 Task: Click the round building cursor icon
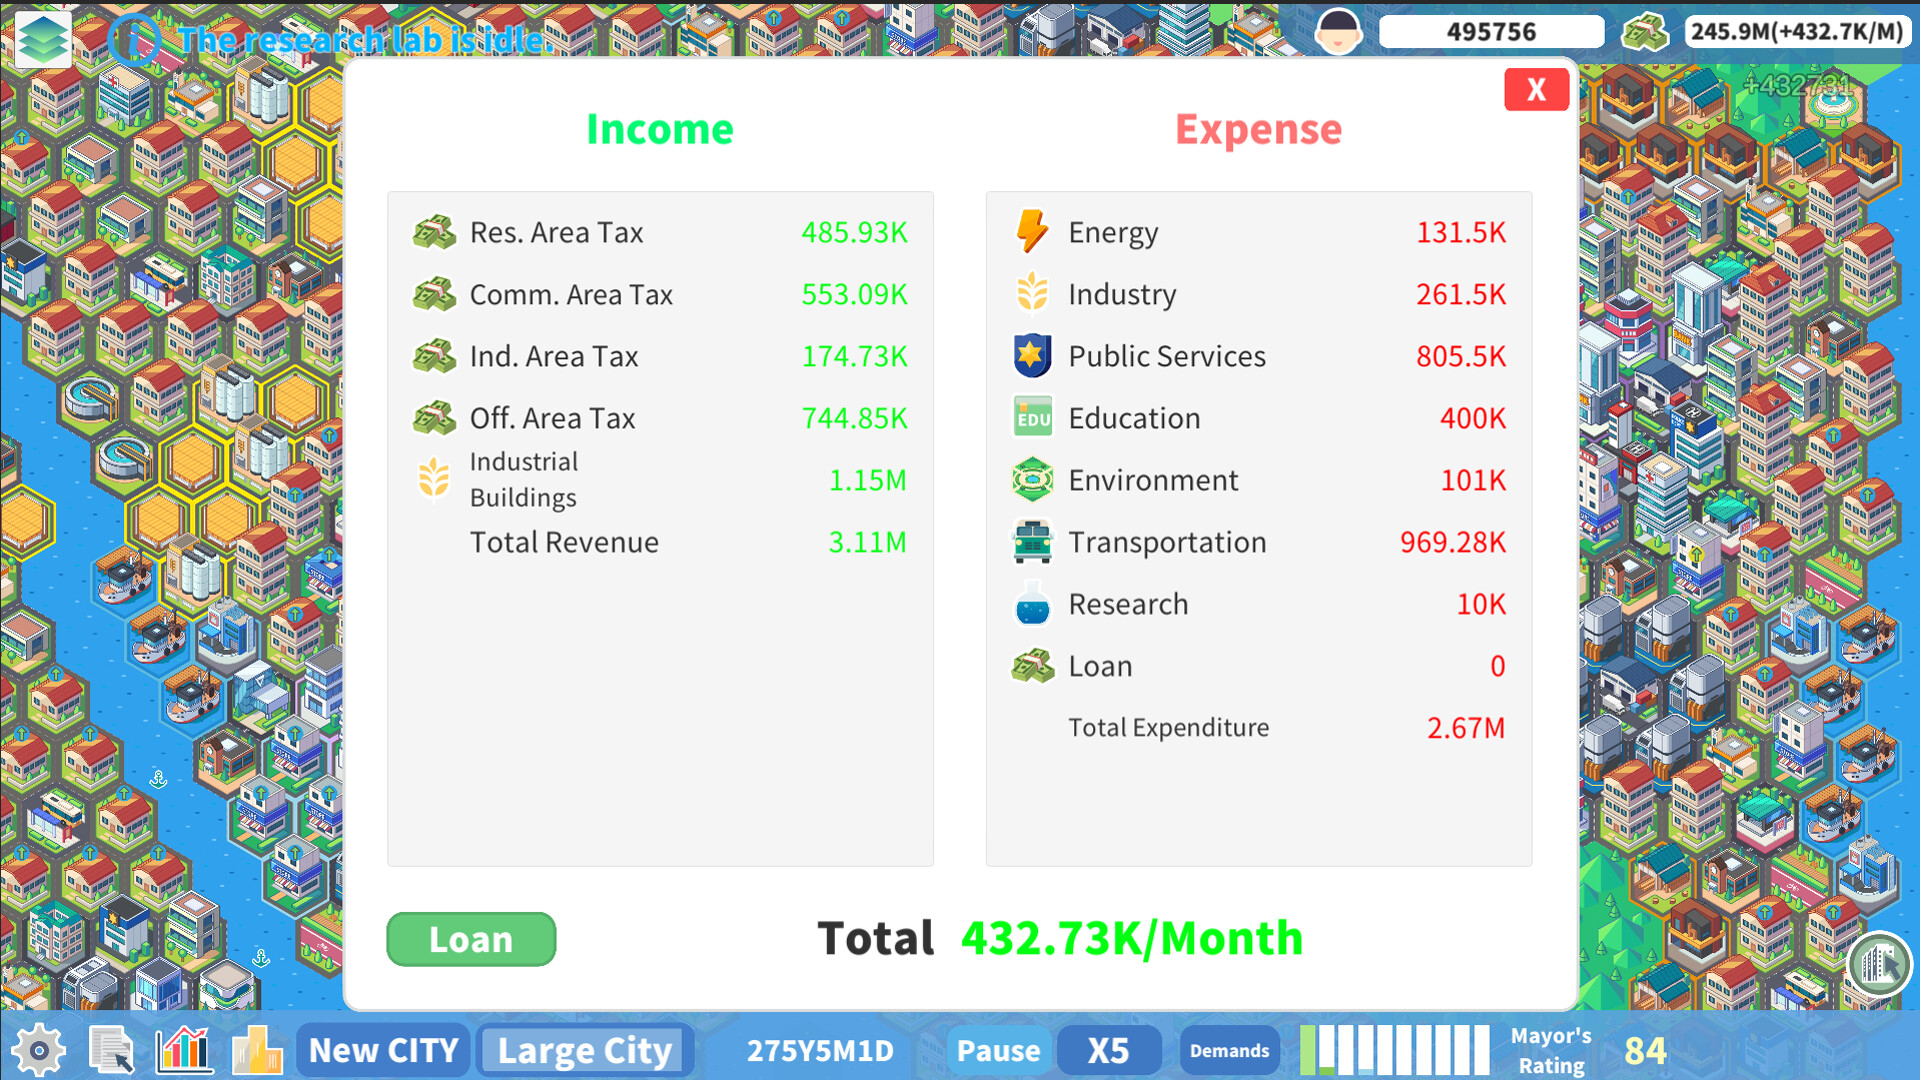coord(1879,964)
